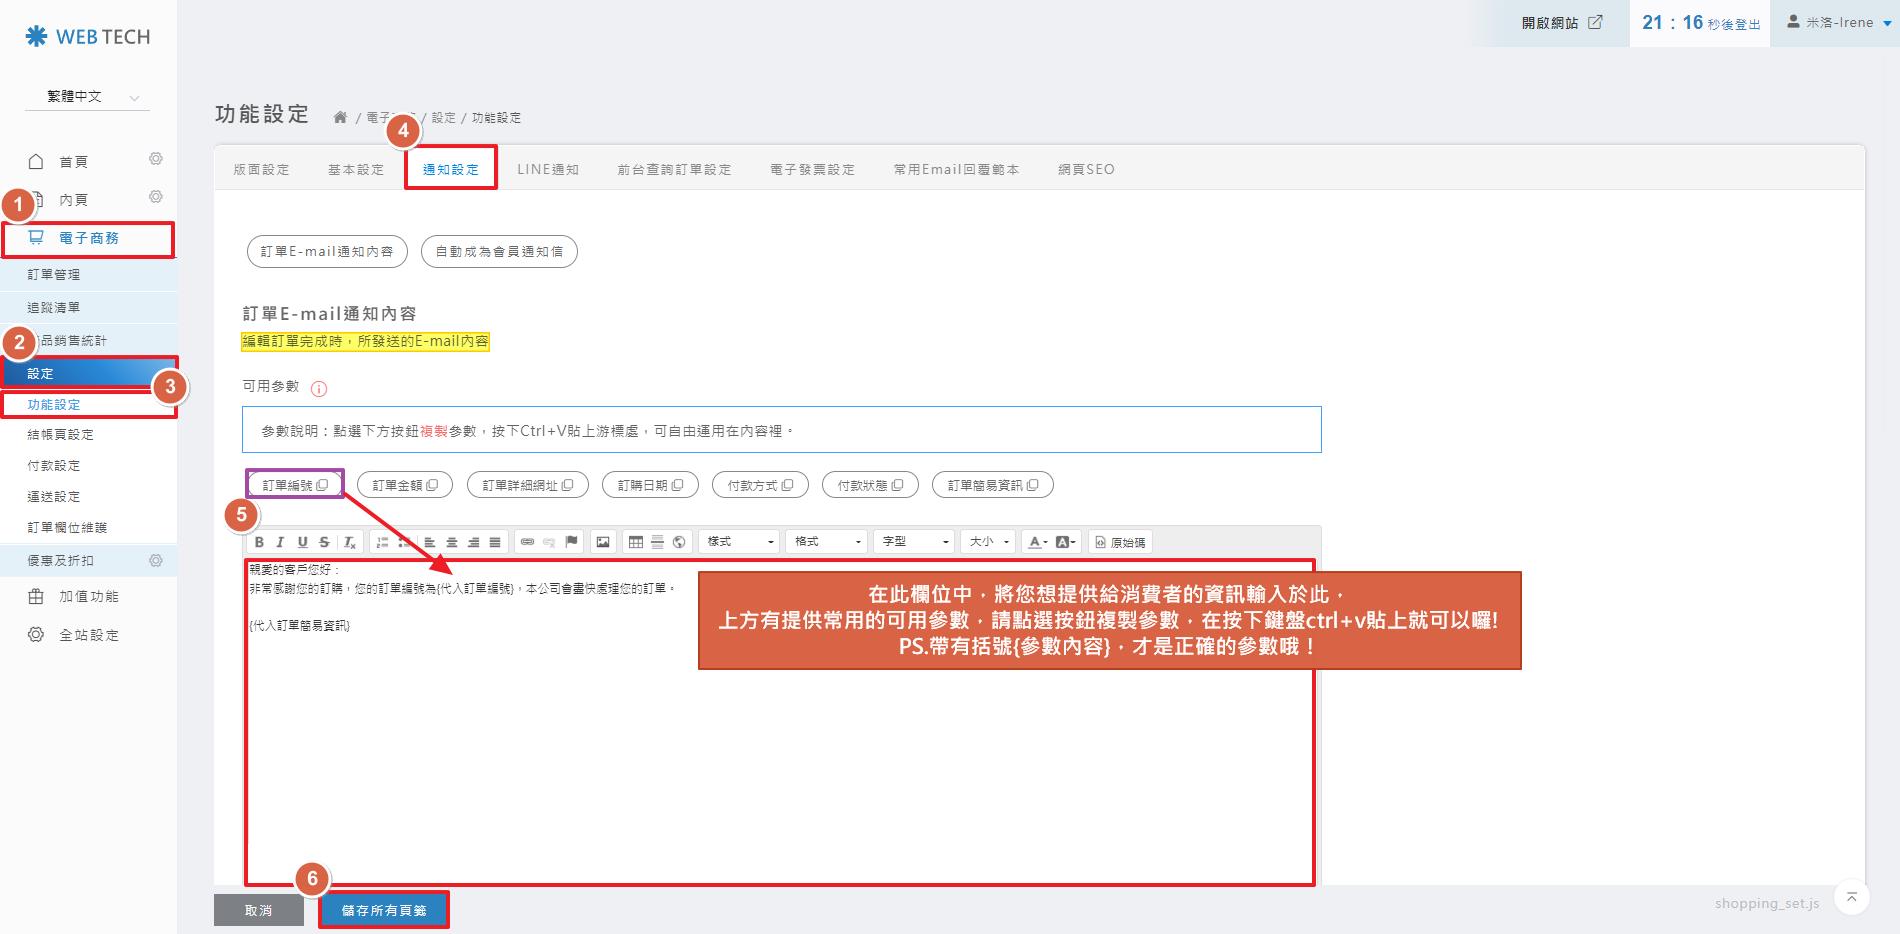Insert a table in the editor
This screenshot has height=934, width=1900.
pos(635,542)
